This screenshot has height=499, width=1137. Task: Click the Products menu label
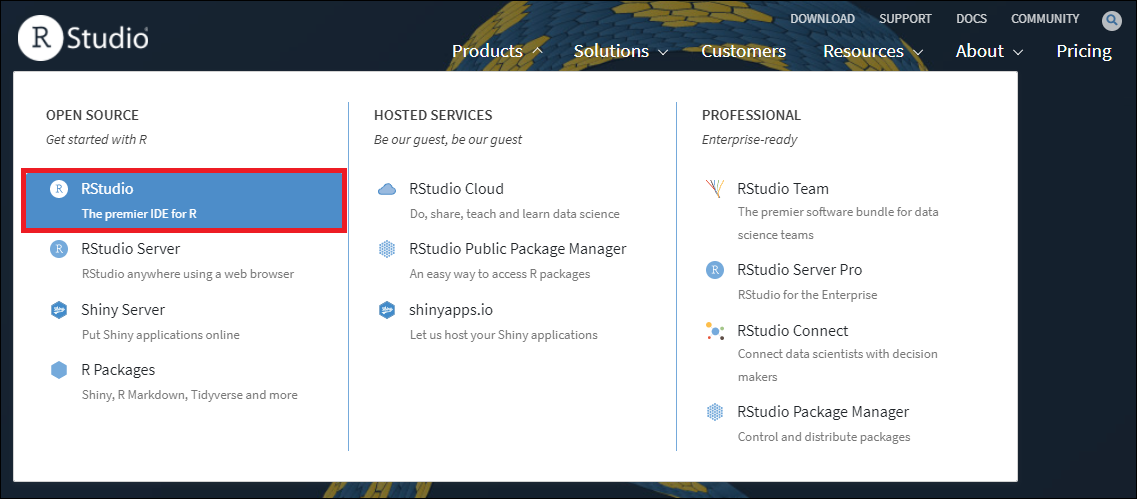pyautogui.click(x=487, y=51)
